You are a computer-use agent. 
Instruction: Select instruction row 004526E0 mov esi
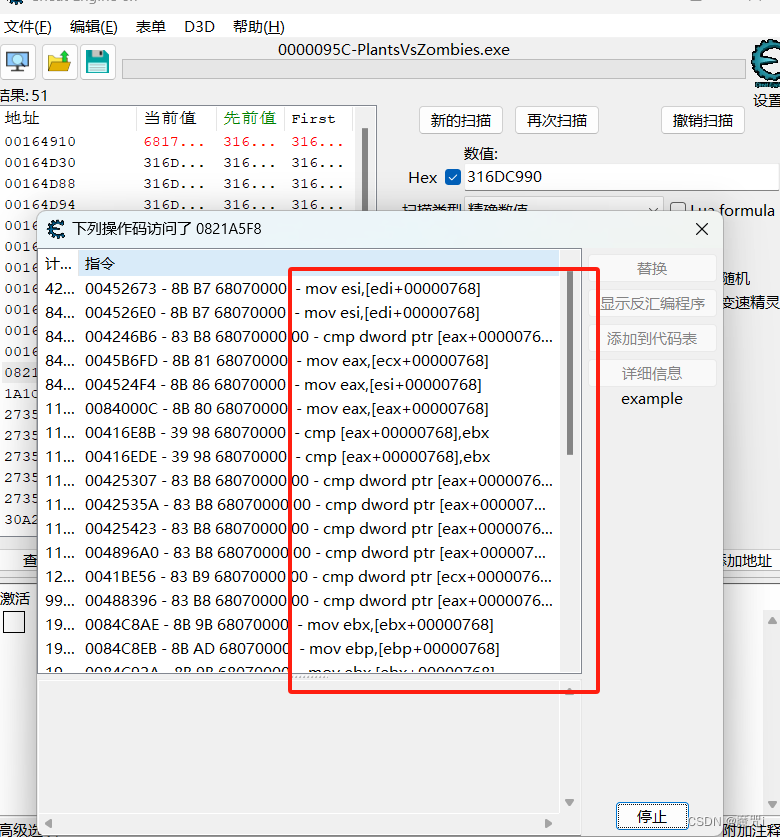pyautogui.click(x=300, y=313)
